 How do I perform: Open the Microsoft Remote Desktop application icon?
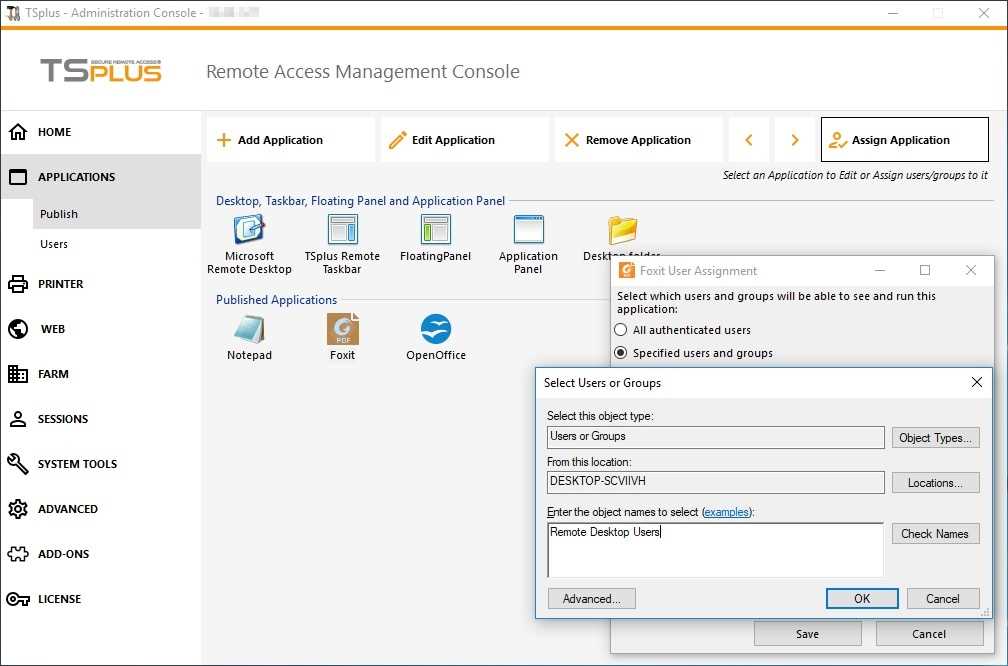tap(249, 231)
